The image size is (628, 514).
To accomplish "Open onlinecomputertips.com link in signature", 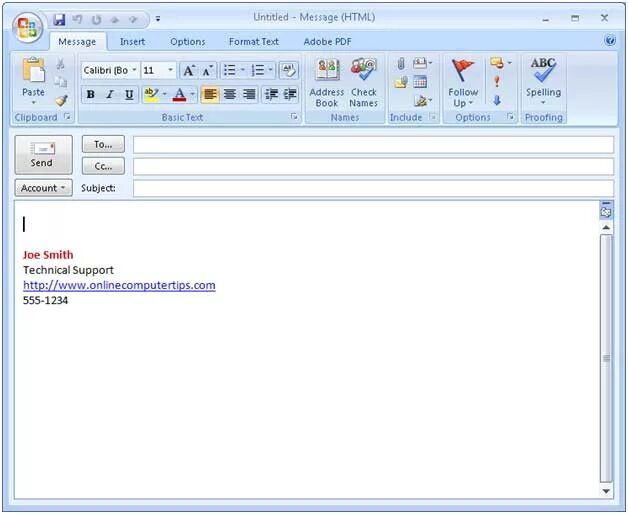I will (119, 285).
